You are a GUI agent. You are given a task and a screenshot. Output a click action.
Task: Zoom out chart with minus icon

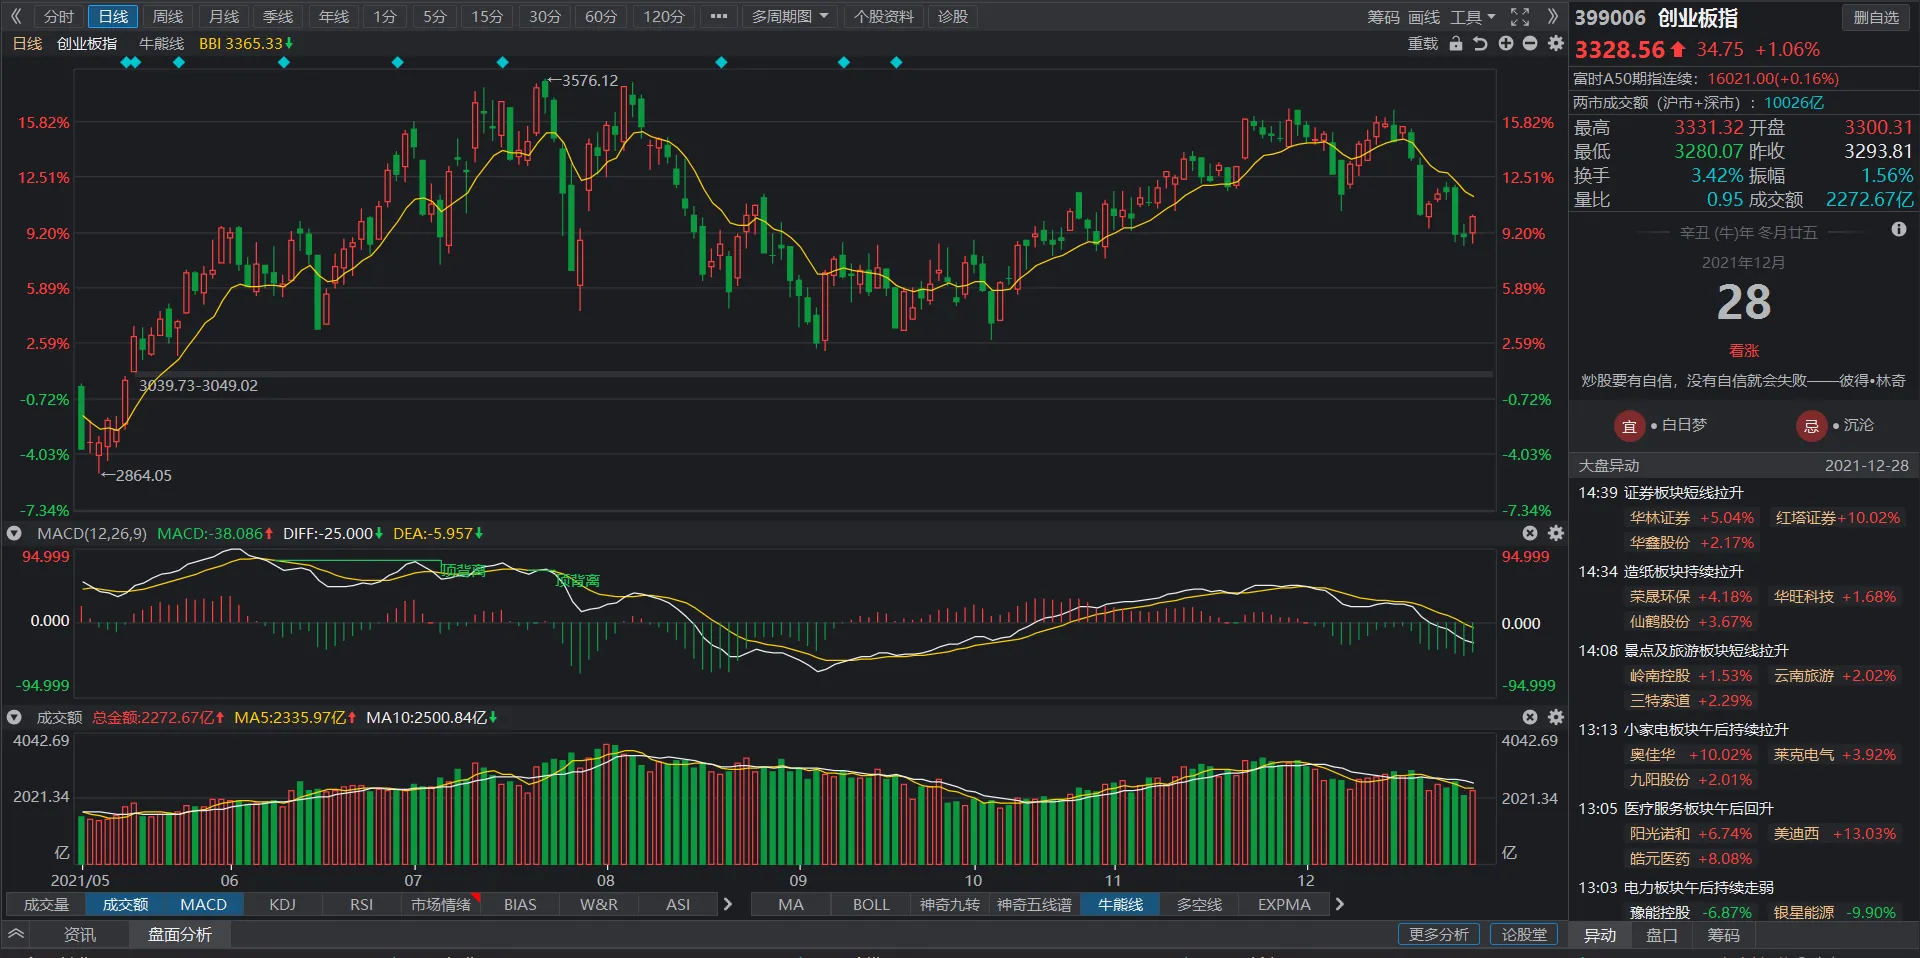(1530, 44)
